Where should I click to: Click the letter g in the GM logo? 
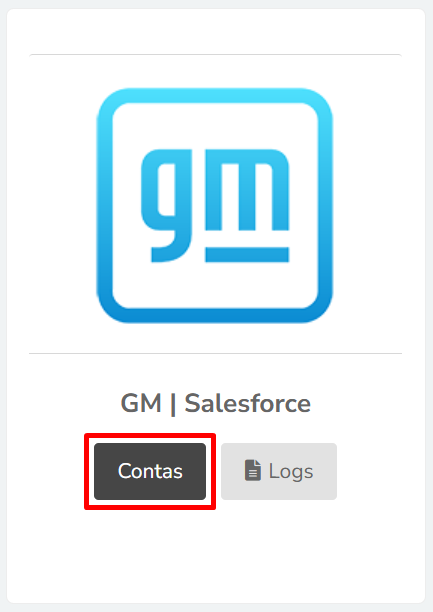(167, 205)
